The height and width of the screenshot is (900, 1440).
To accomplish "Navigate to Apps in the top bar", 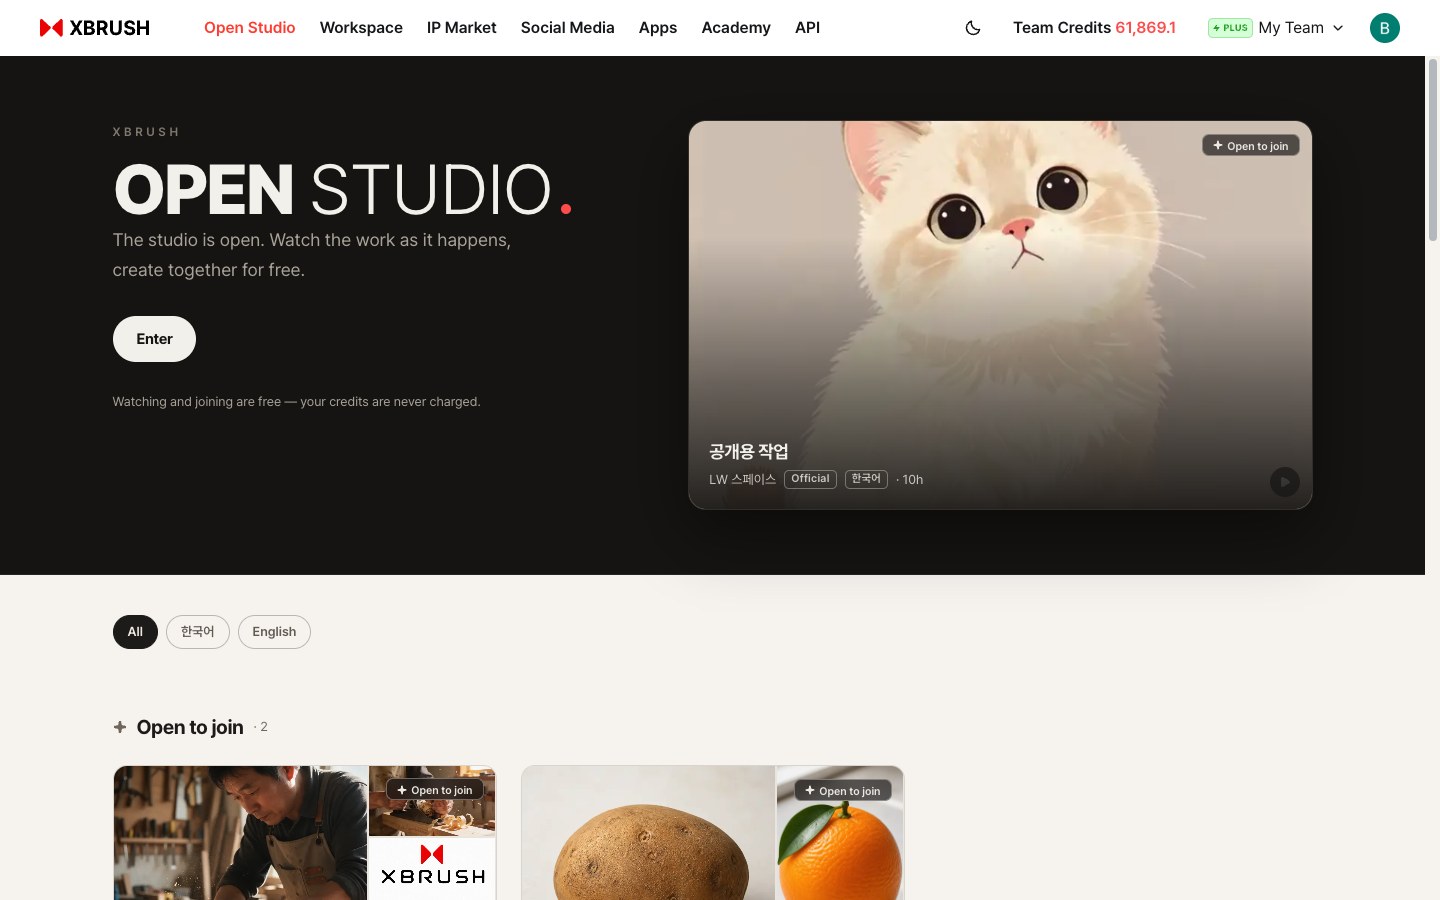I will 658,28.
